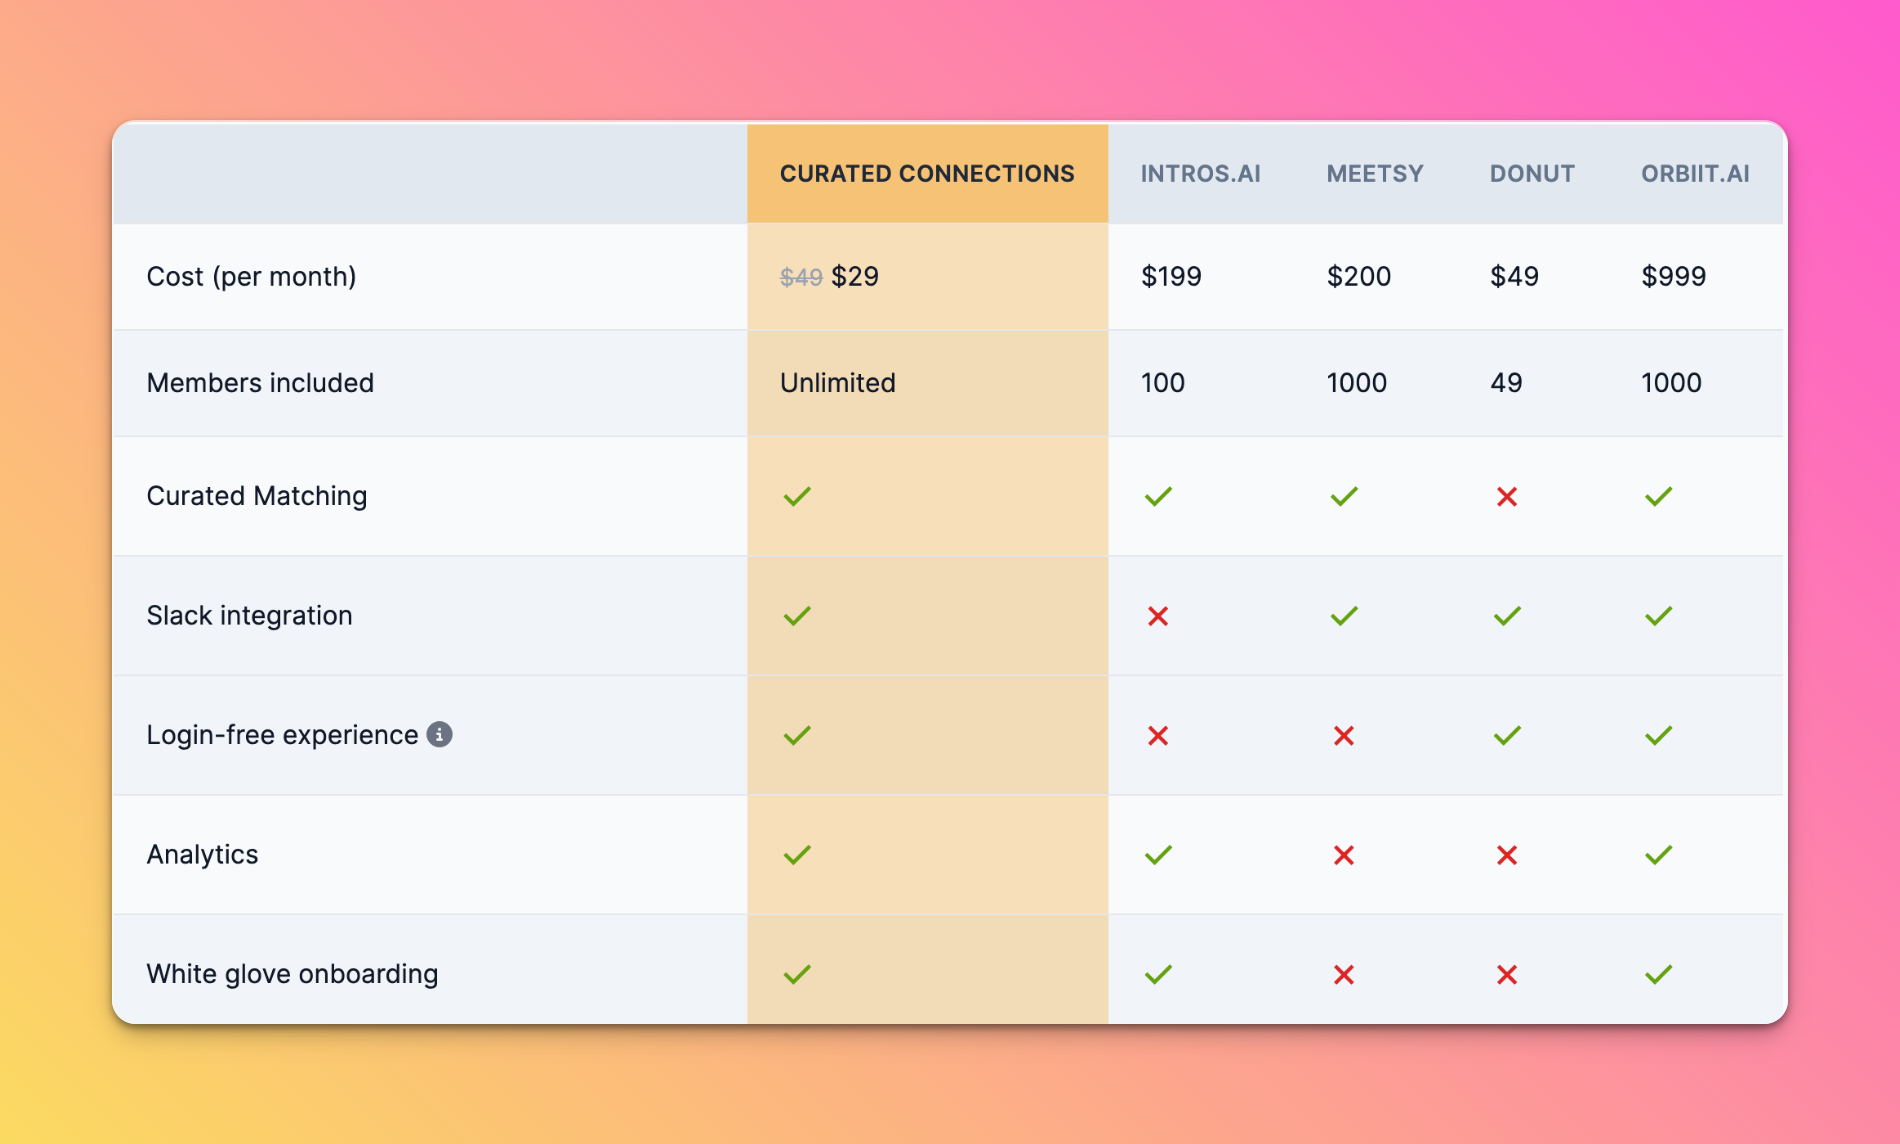1900x1144 pixels.
Task: Click the Curated Connections checkmark for Slack integration
Action: point(797,616)
